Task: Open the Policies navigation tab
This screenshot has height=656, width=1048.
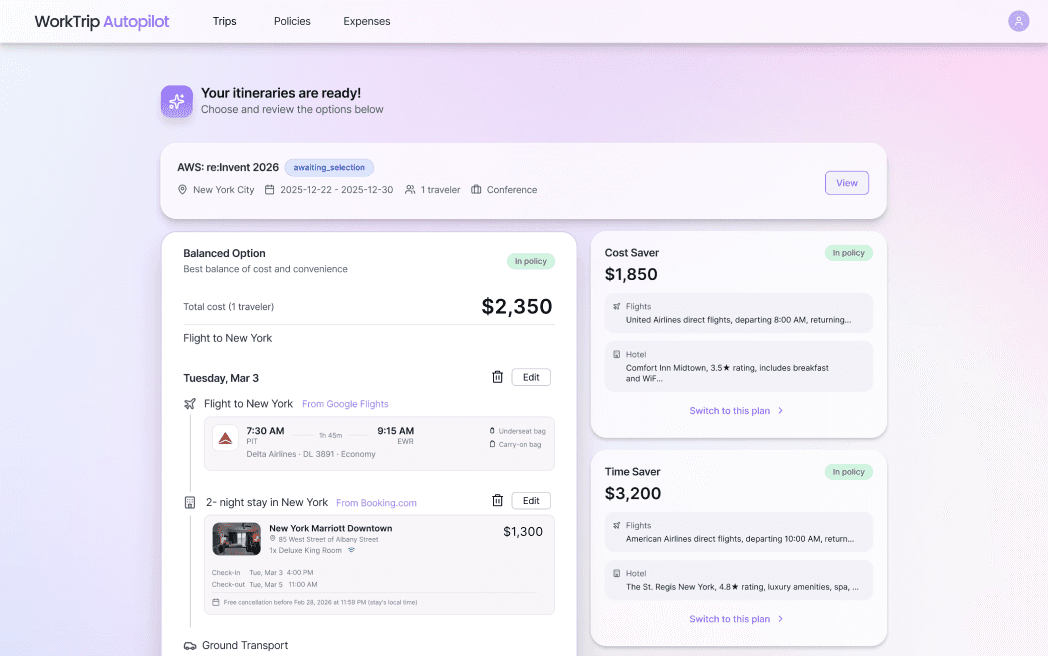Action: [x=292, y=21]
